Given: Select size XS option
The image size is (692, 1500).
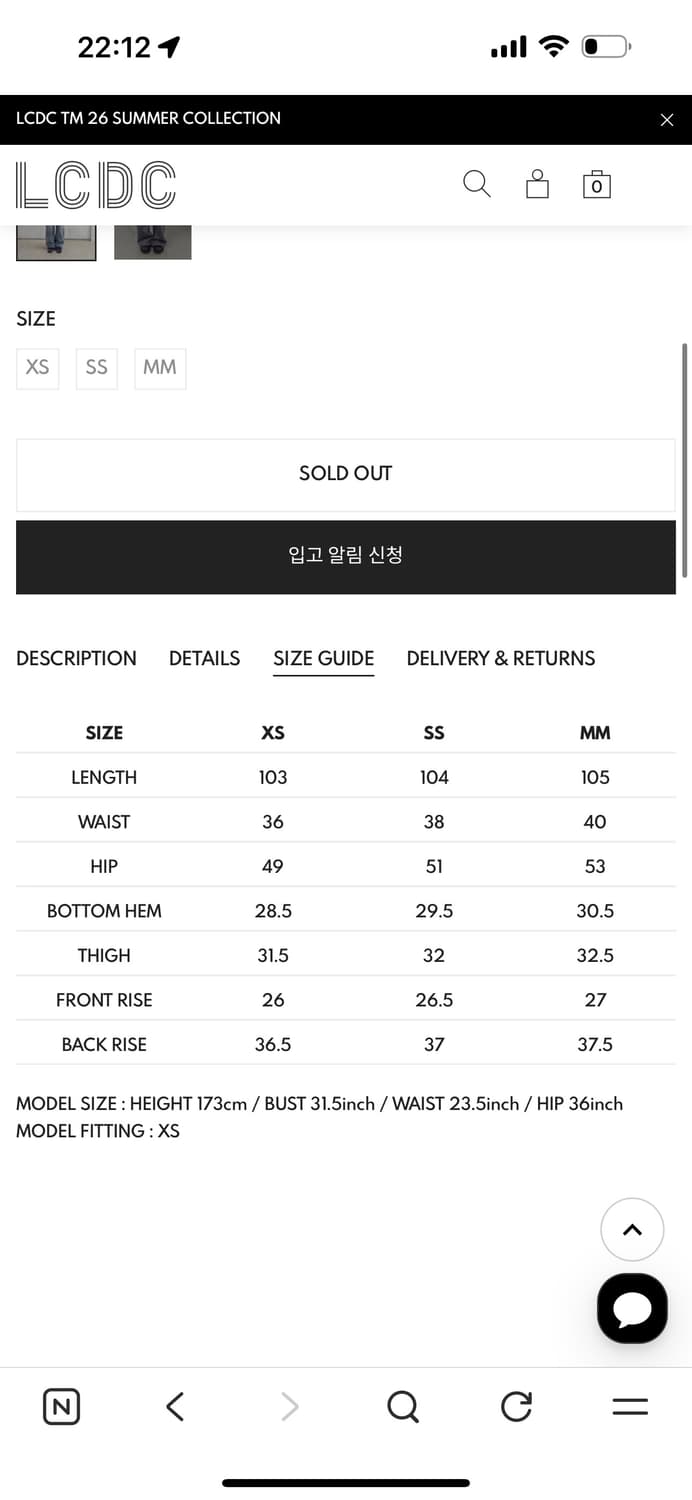Looking at the screenshot, I should (38, 368).
